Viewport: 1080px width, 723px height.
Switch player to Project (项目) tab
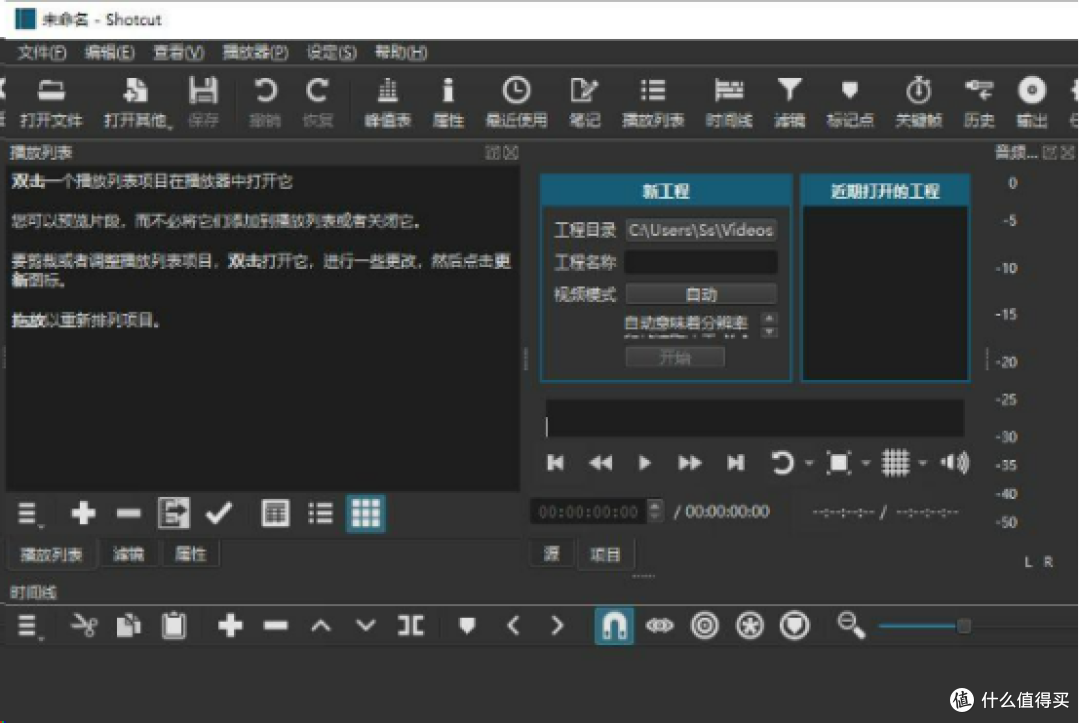(x=605, y=554)
